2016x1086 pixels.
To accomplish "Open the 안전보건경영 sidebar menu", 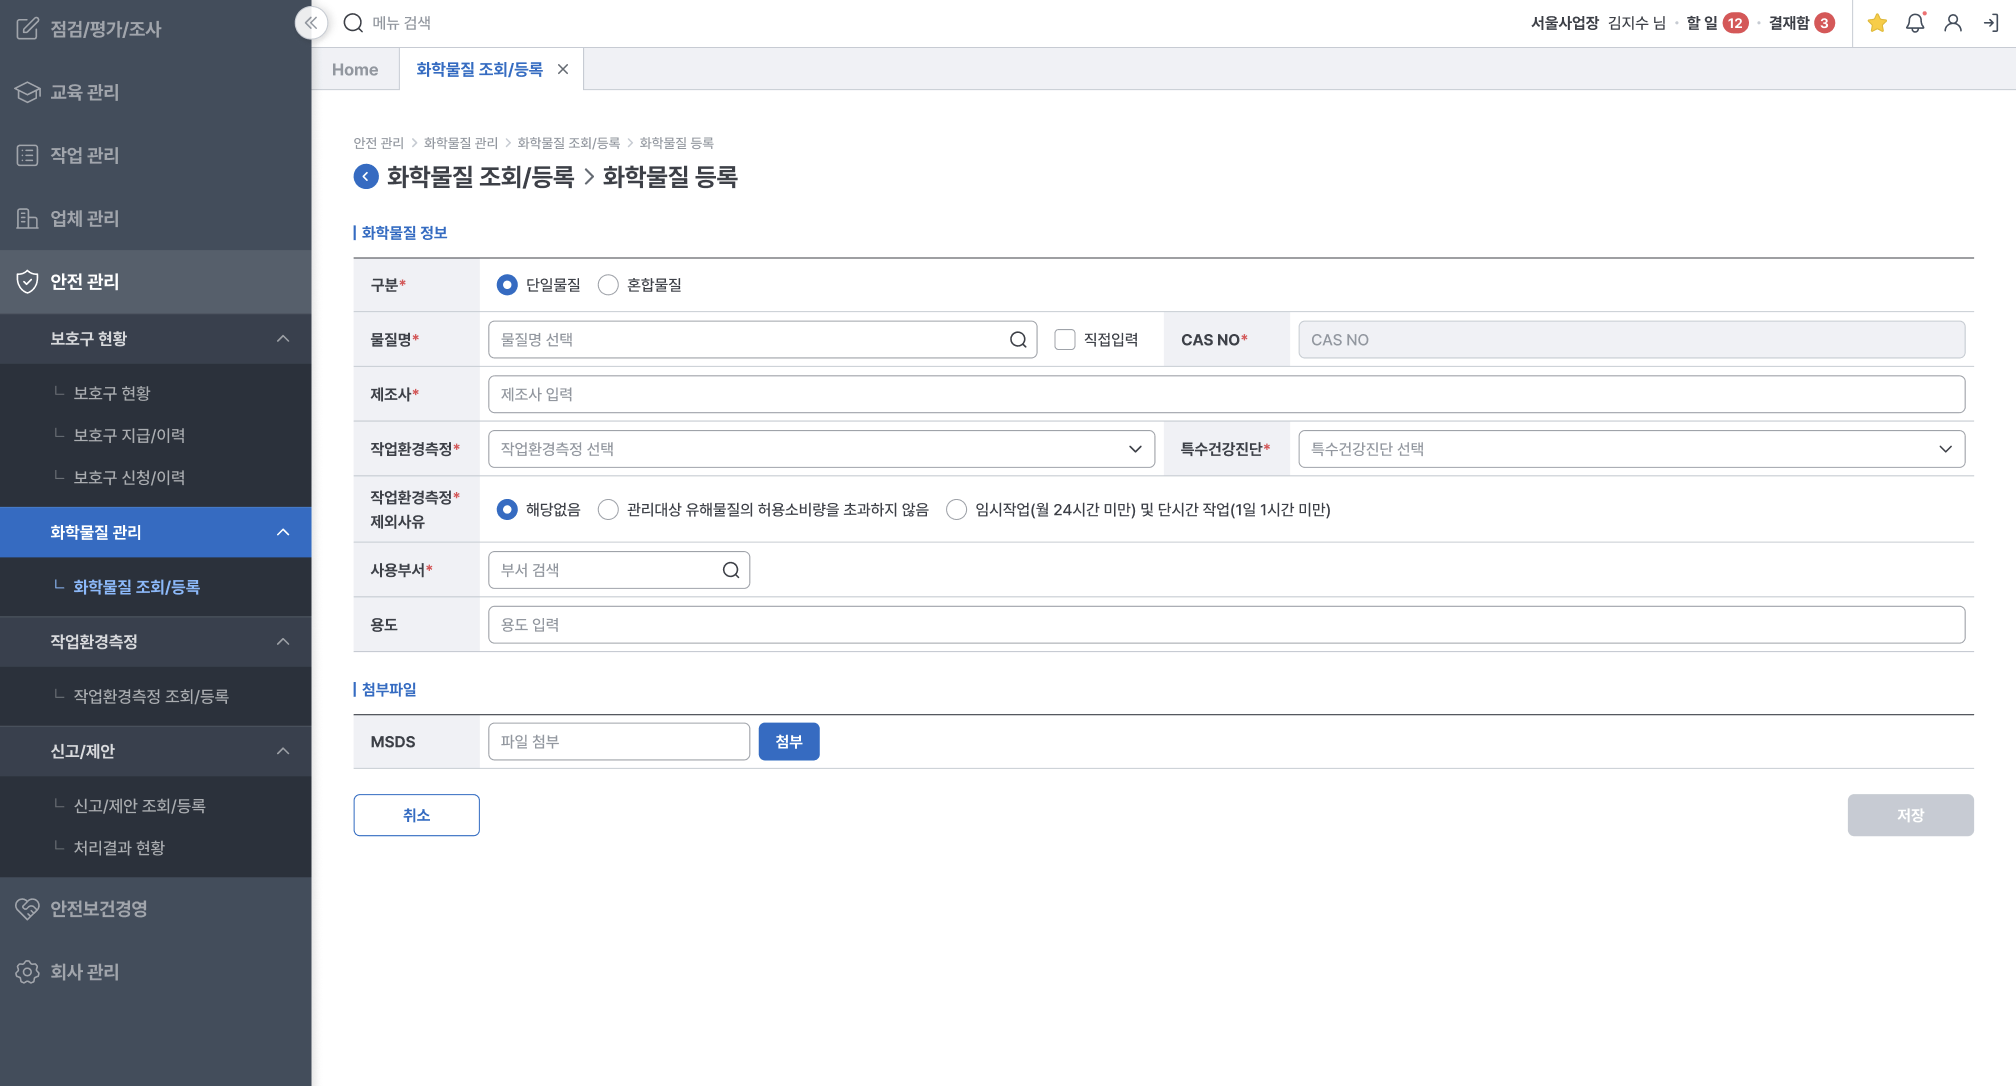I will [99, 909].
